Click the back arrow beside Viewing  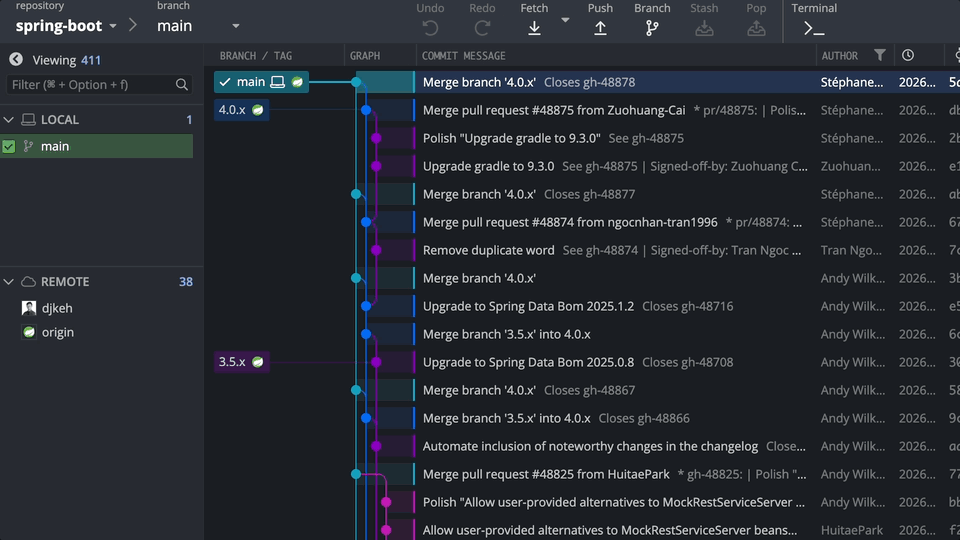click(16, 60)
